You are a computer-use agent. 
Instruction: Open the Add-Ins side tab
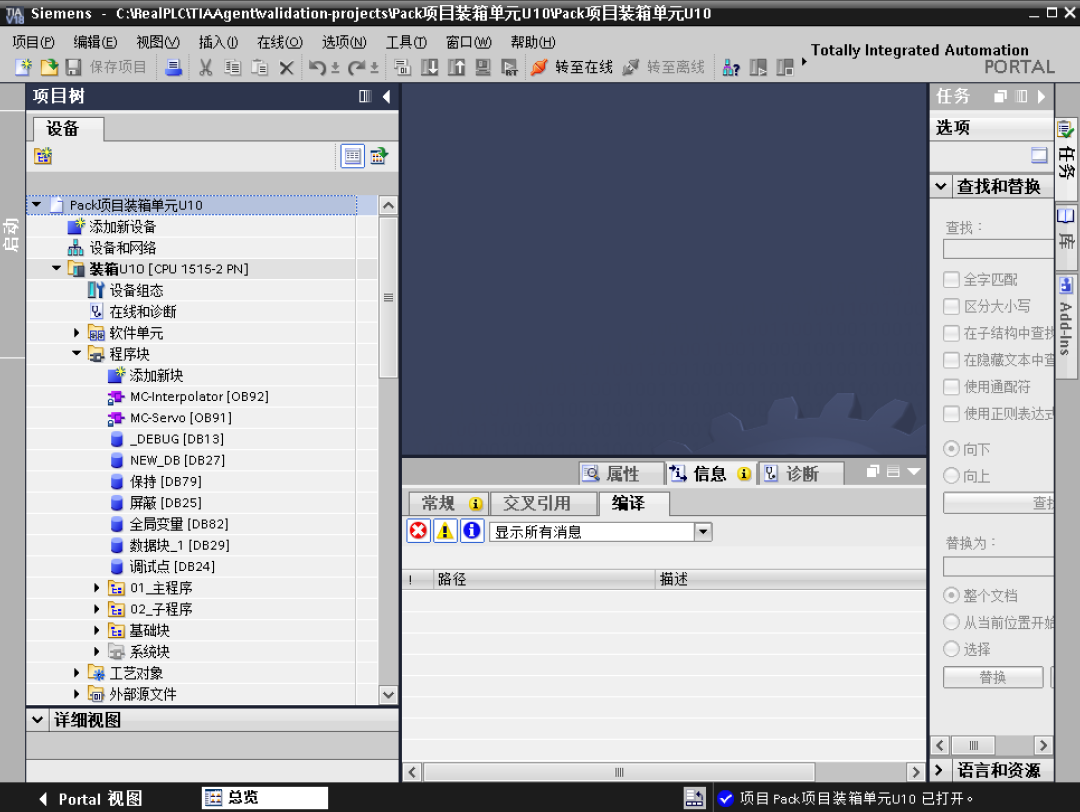click(1066, 324)
